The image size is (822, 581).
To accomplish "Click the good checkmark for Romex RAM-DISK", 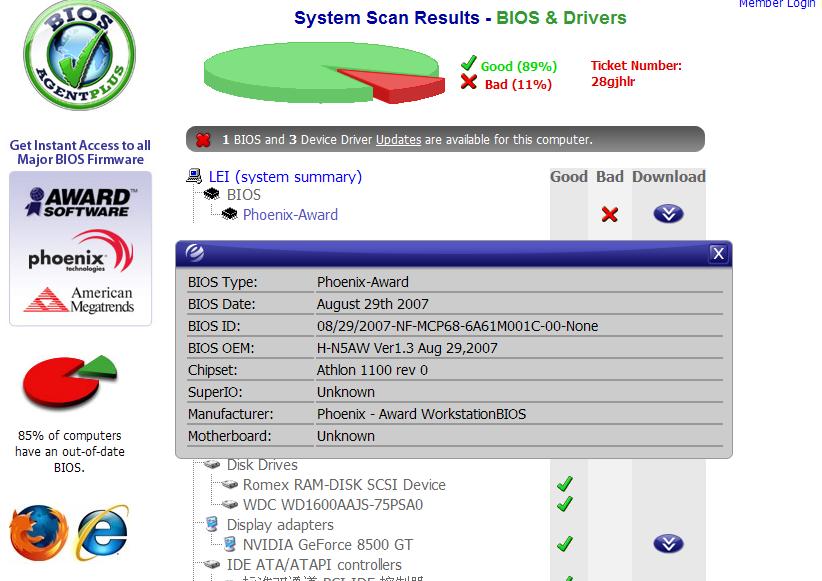I will click(x=565, y=483).
